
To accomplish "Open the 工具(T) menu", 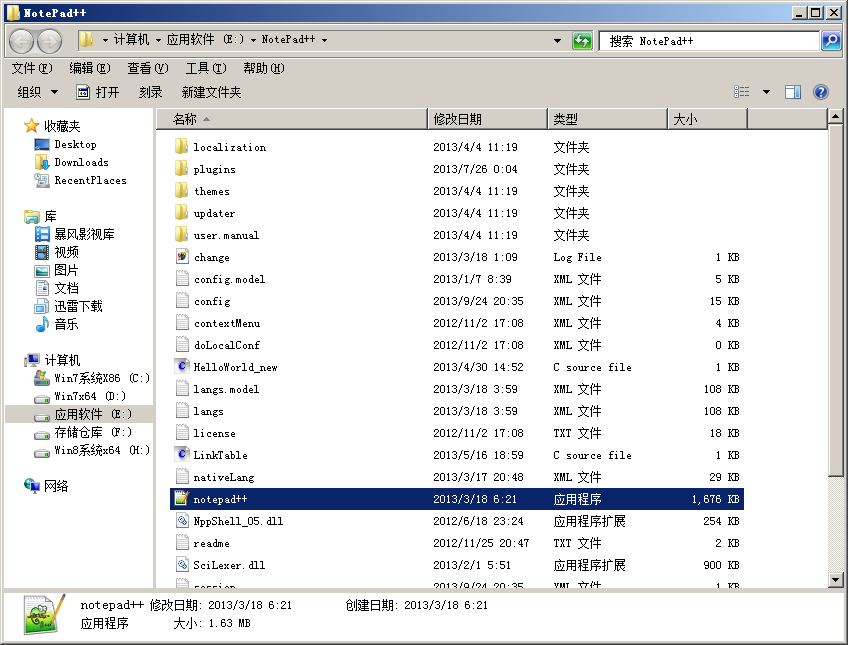I will point(206,68).
